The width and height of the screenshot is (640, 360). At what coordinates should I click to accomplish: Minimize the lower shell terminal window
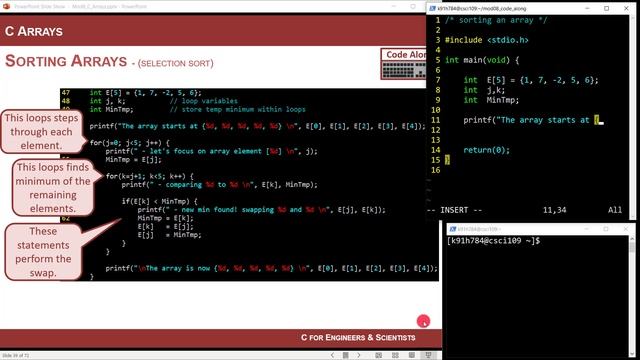(587, 229)
